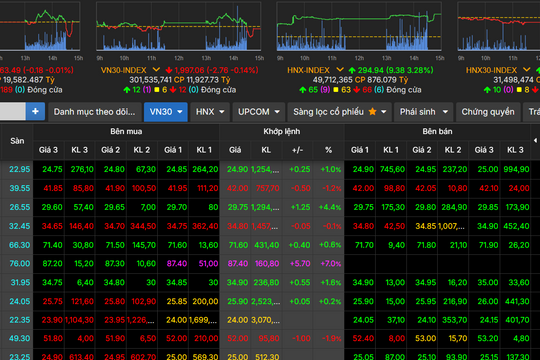Click the +4.4% percent value
The width and height of the screenshot is (540, 360).
coord(330,207)
